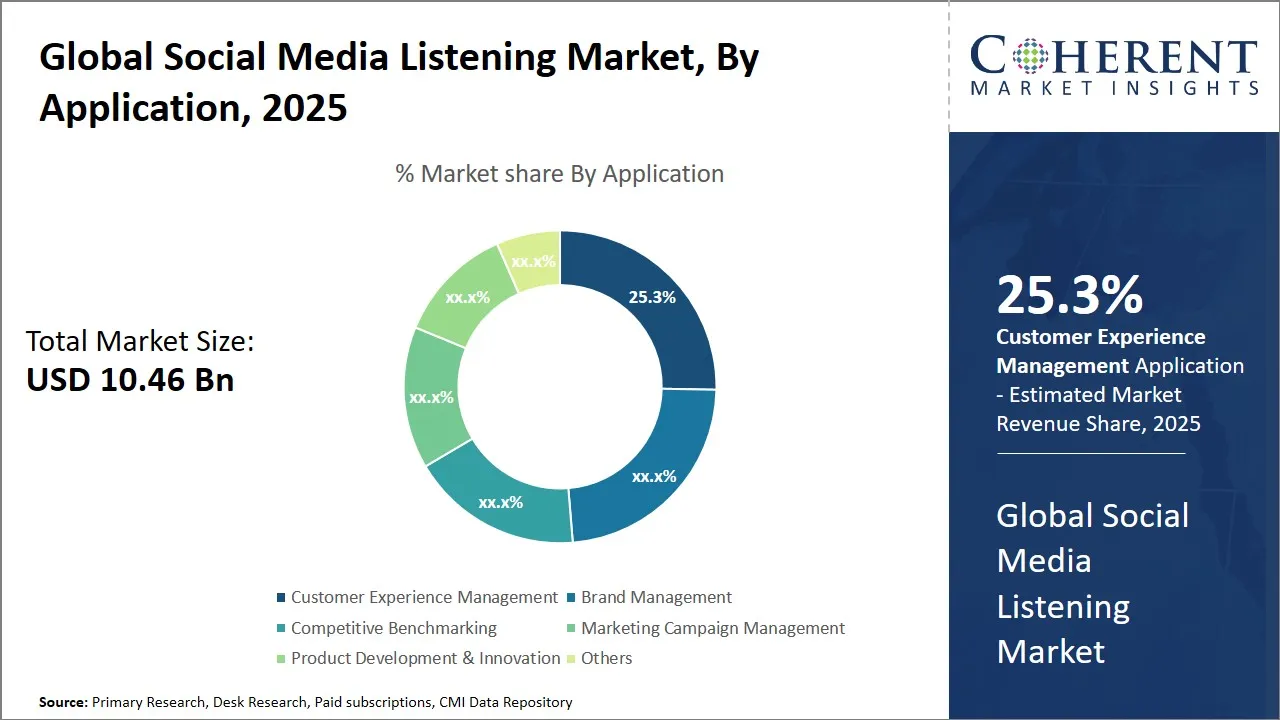Select the '% Market share By Application' subtitle
The width and height of the screenshot is (1280, 720).
click(559, 174)
